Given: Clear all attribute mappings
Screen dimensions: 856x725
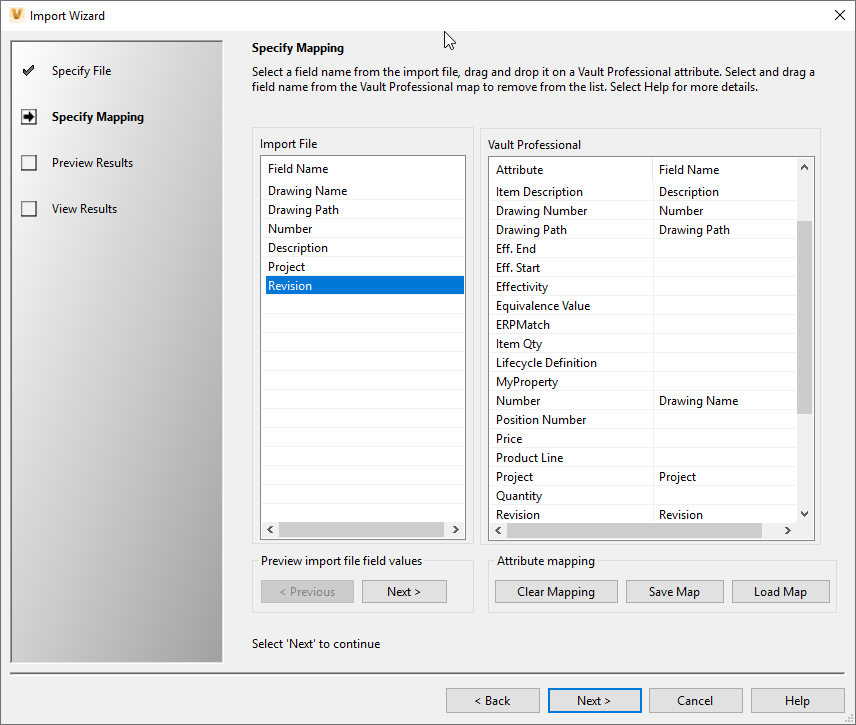Looking at the screenshot, I should click(x=555, y=591).
